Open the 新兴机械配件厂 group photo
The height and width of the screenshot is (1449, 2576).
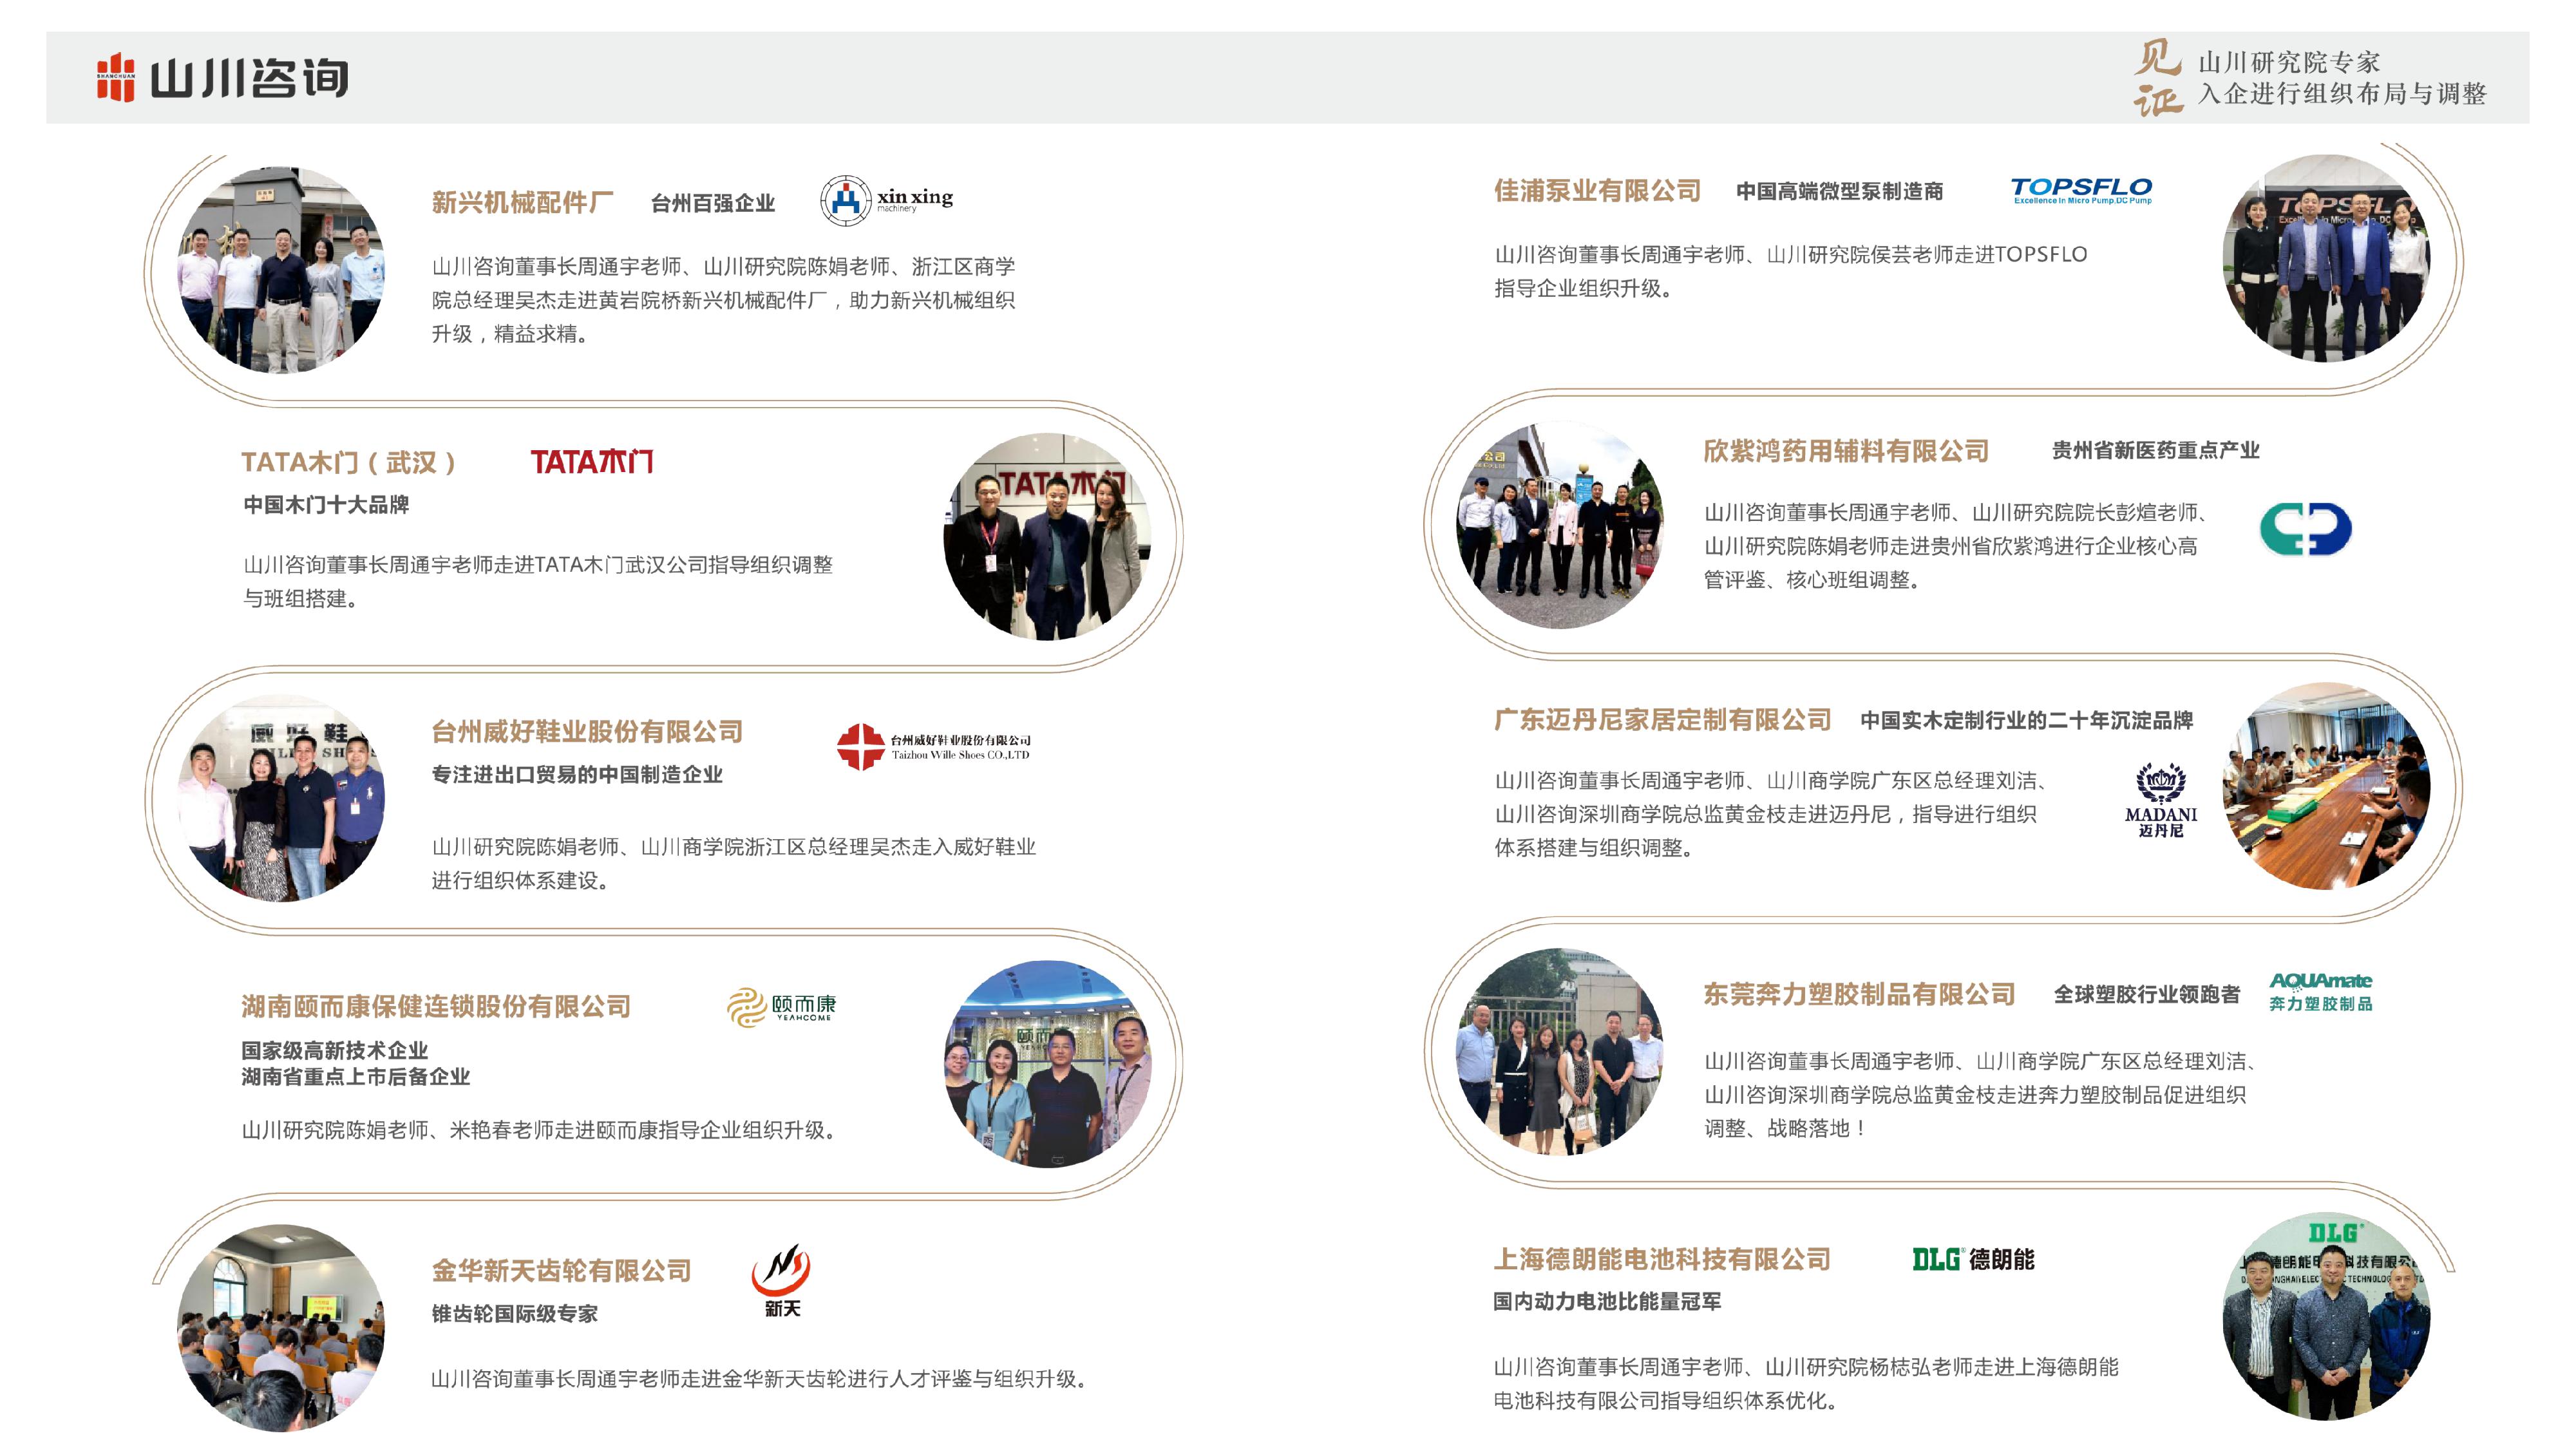pos(281,270)
